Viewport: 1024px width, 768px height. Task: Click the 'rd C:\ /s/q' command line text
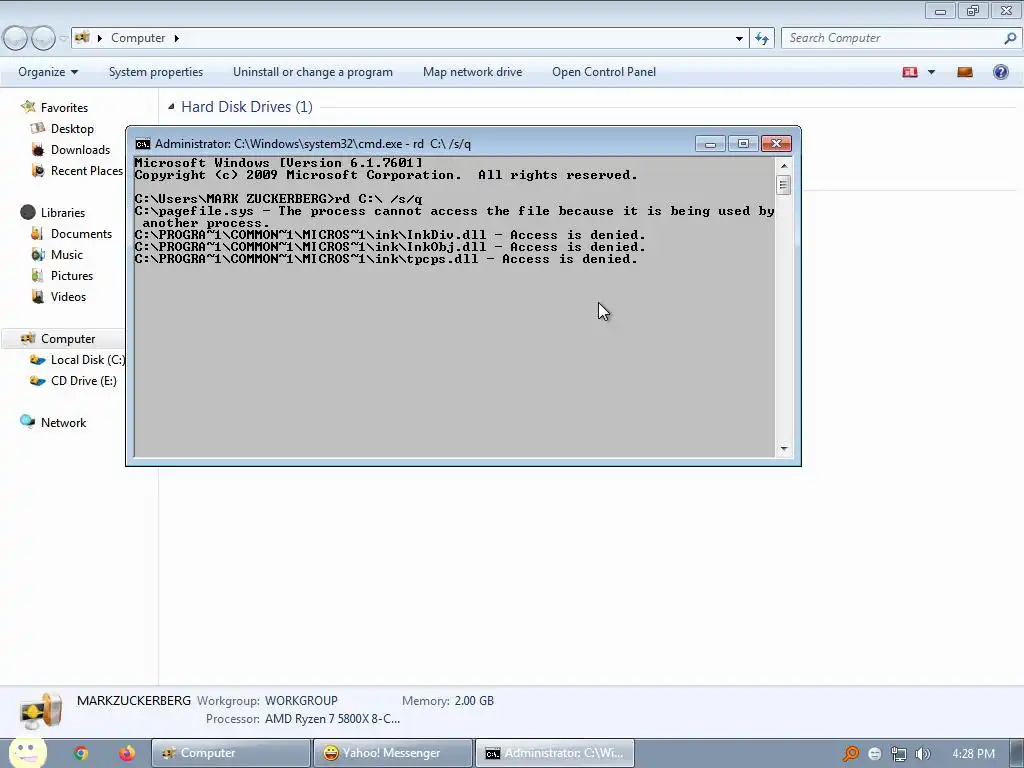coord(379,199)
